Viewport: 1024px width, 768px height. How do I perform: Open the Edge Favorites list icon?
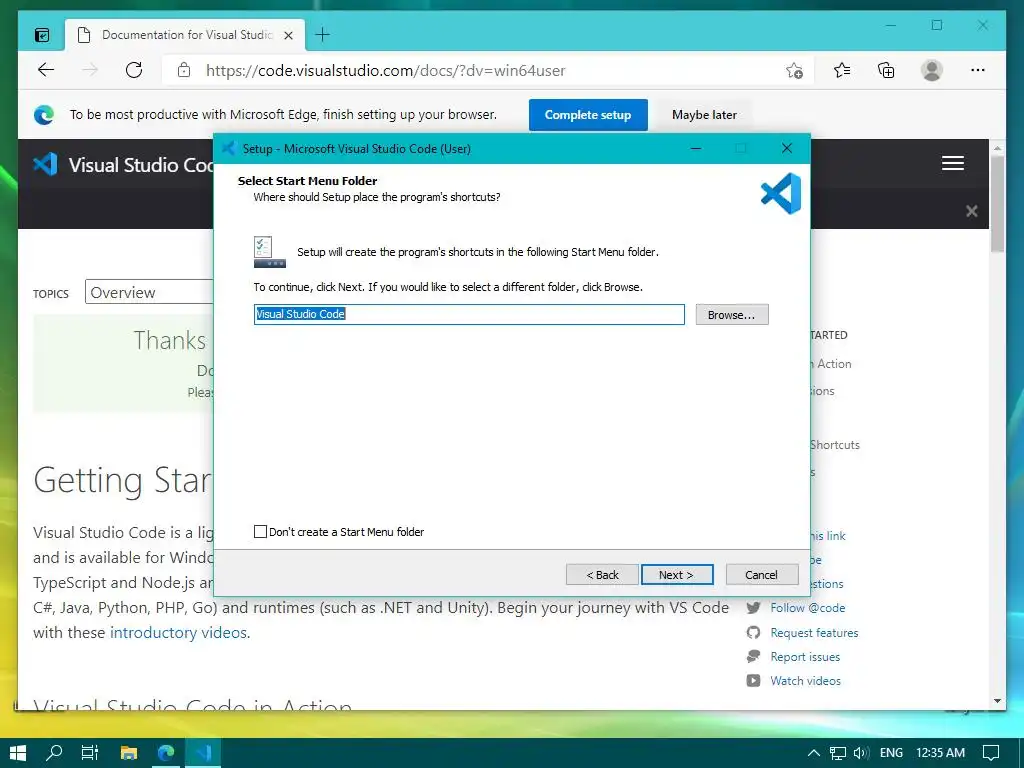point(842,70)
